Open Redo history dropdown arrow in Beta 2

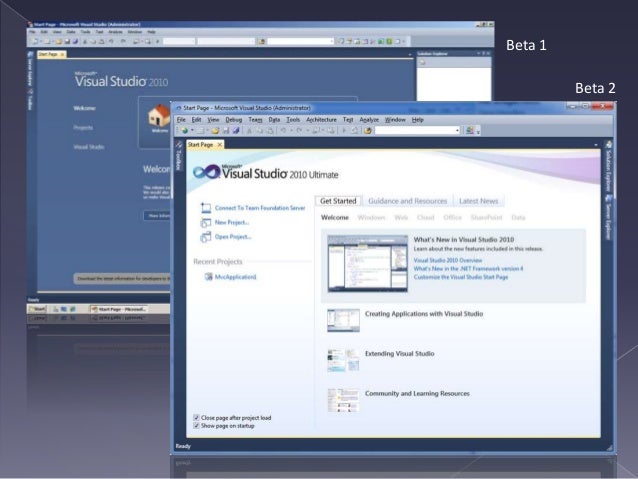pyautogui.click(x=308, y=131)
